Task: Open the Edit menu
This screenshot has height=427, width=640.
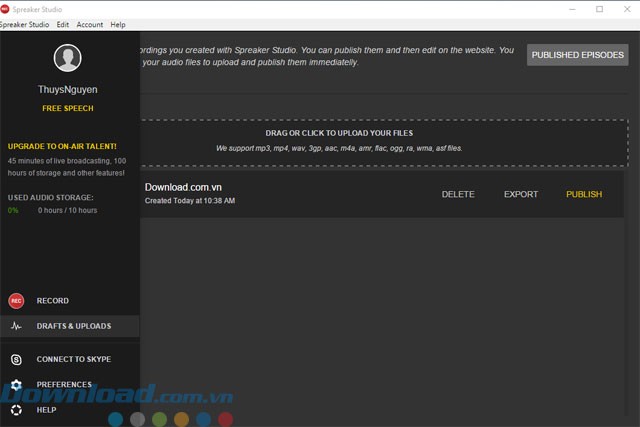Action: point(63,24)
